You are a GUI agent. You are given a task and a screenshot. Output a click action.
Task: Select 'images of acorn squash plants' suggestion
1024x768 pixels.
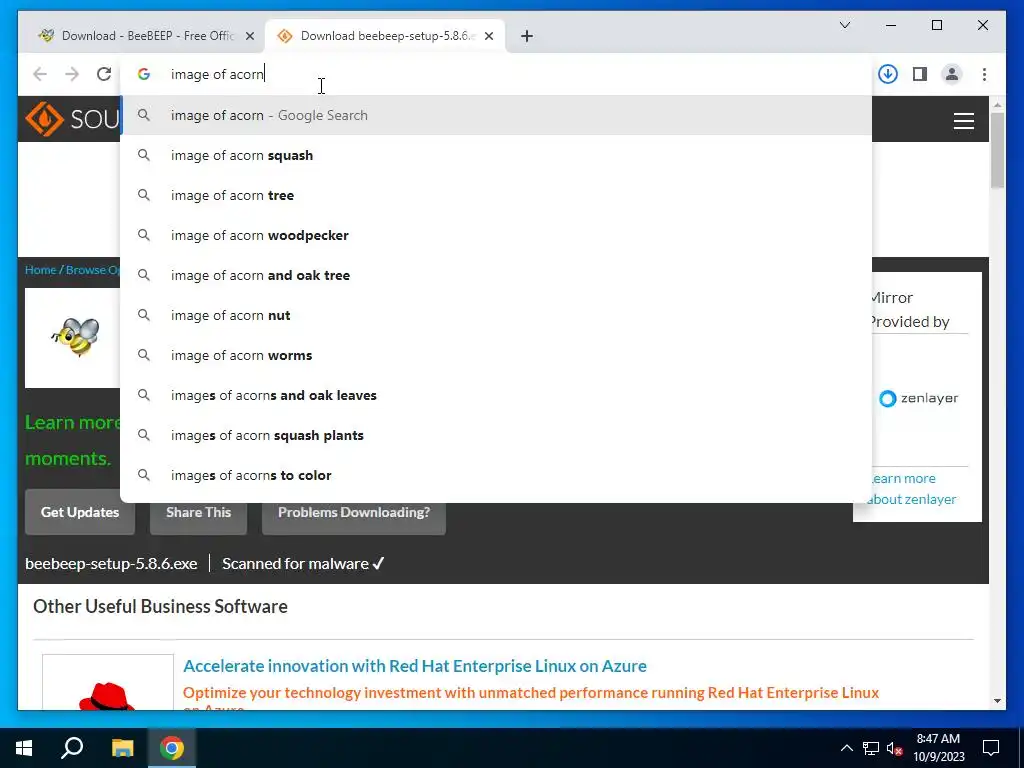point(496,435)
